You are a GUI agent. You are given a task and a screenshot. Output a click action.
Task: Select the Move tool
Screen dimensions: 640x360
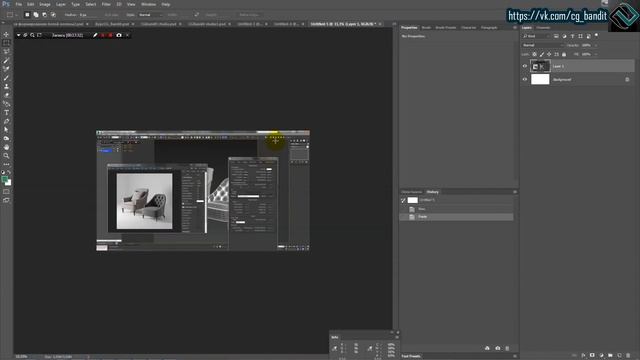pos(6,35)
